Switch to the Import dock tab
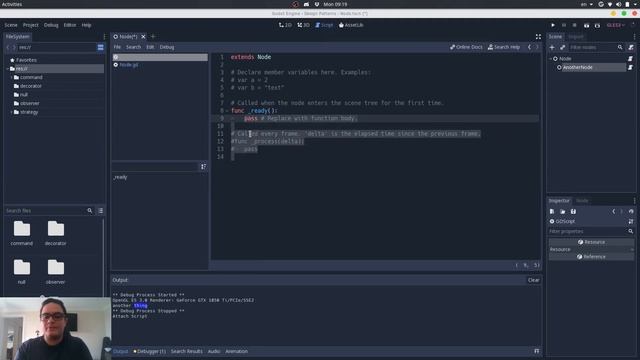 click(x=576, y=37)
